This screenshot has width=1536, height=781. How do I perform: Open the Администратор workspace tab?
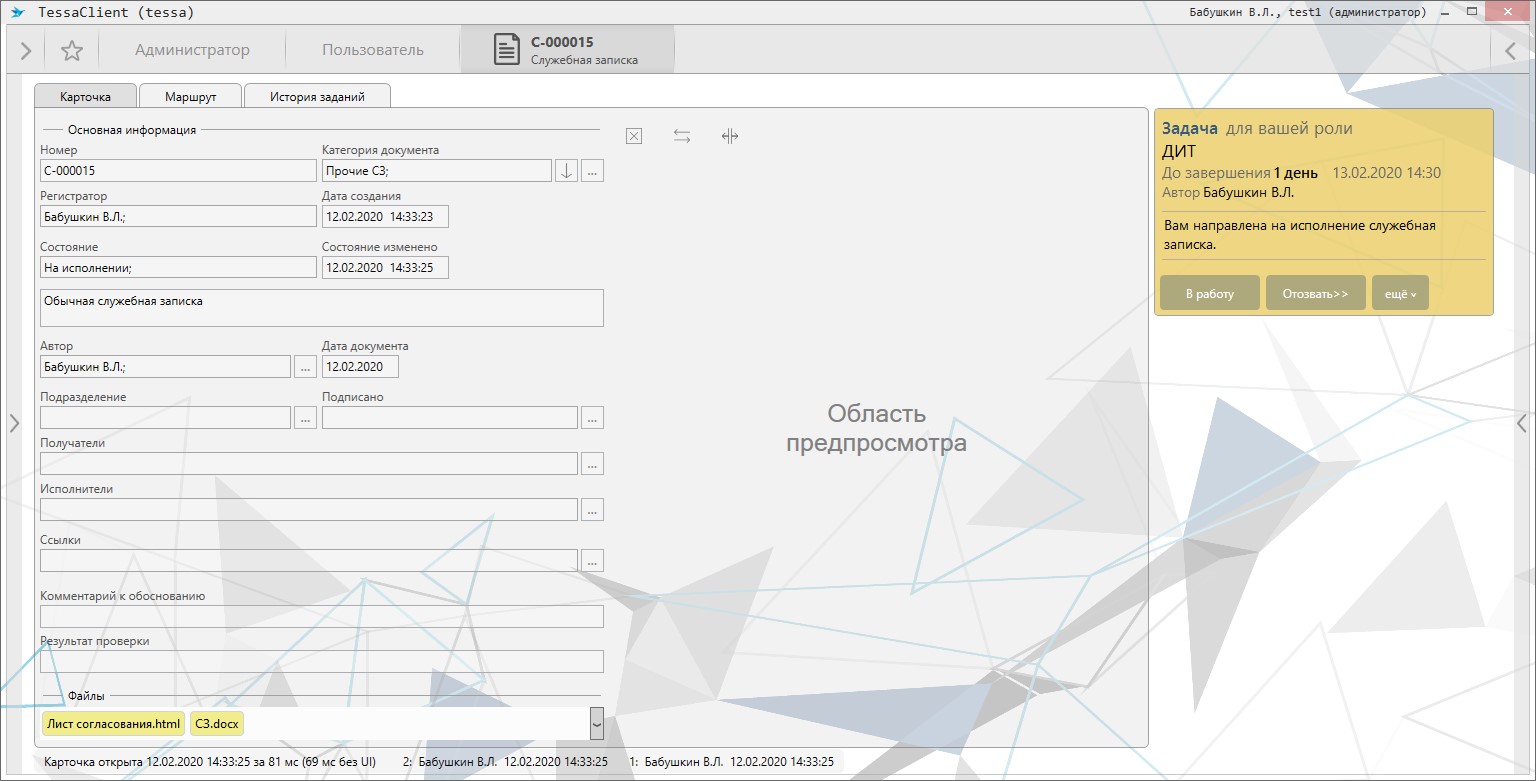[192, 50]
